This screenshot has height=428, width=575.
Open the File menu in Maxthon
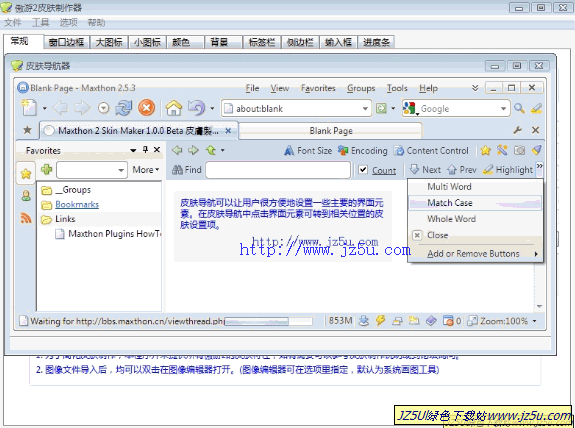point(252,88)
